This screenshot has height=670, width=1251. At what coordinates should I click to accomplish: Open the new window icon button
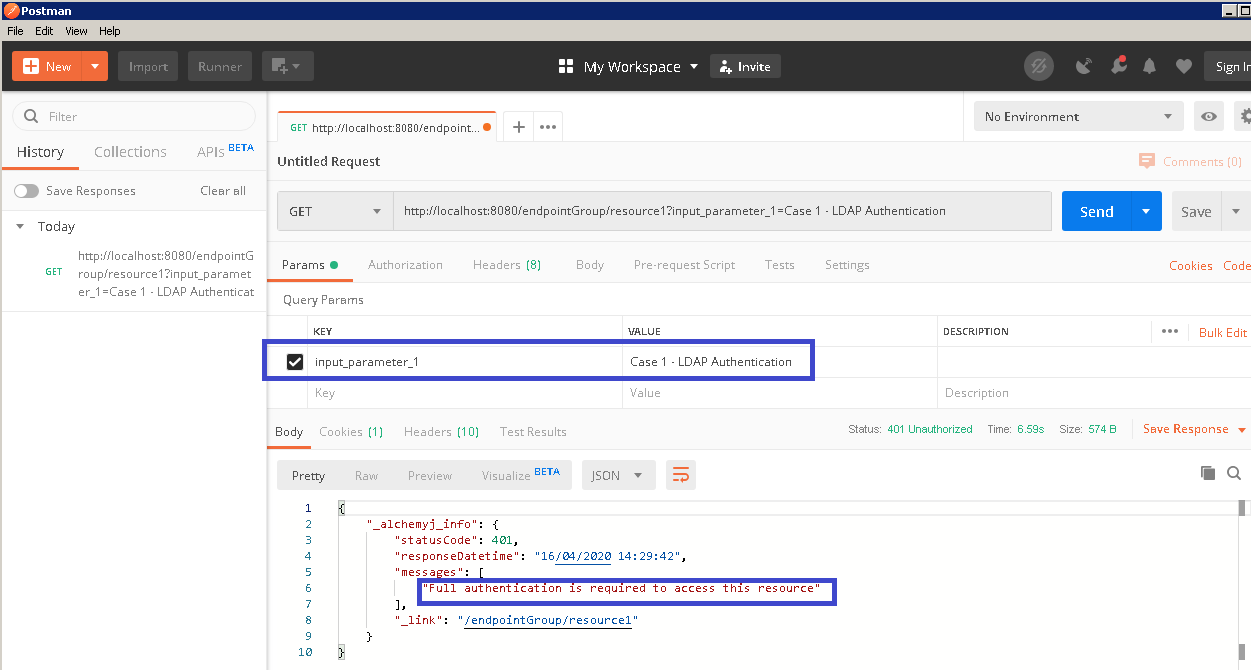[x=288, y=67]
